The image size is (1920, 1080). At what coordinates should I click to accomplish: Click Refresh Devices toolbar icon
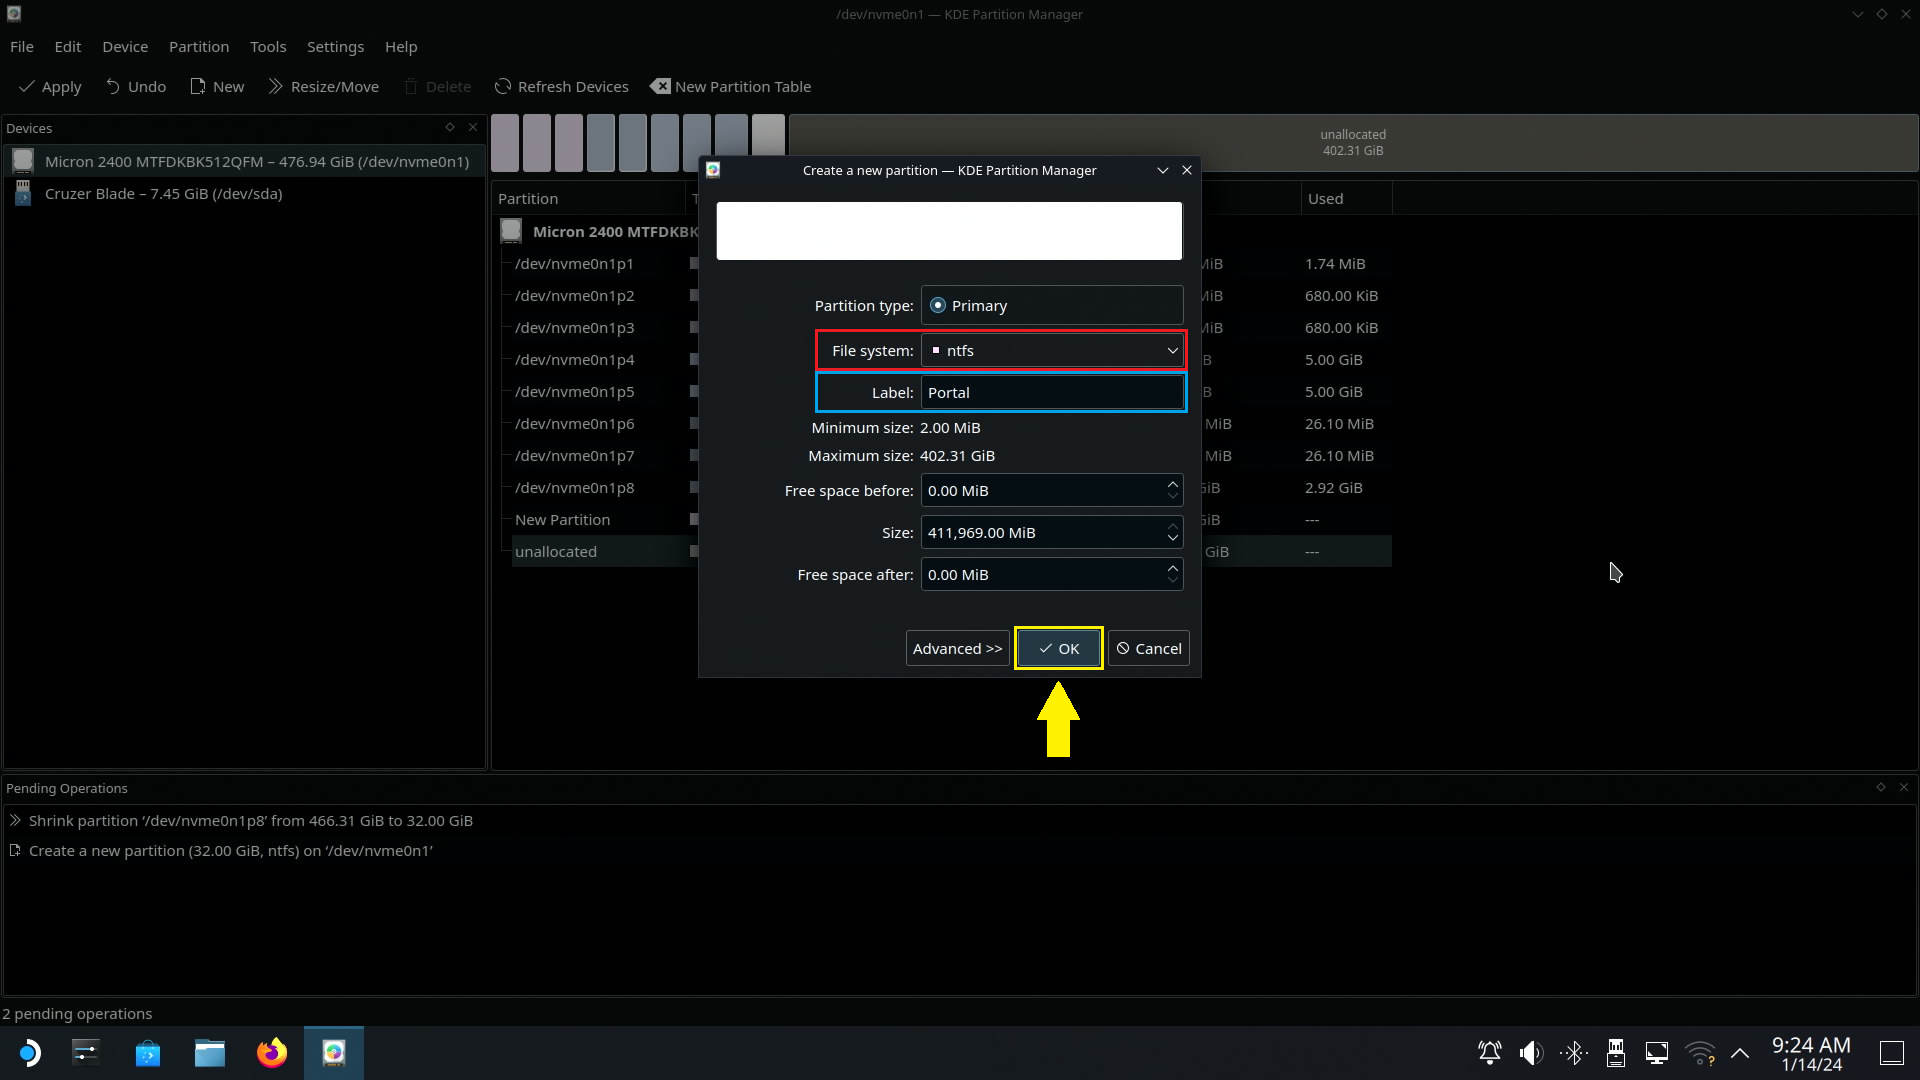click(x=503, y=87)
